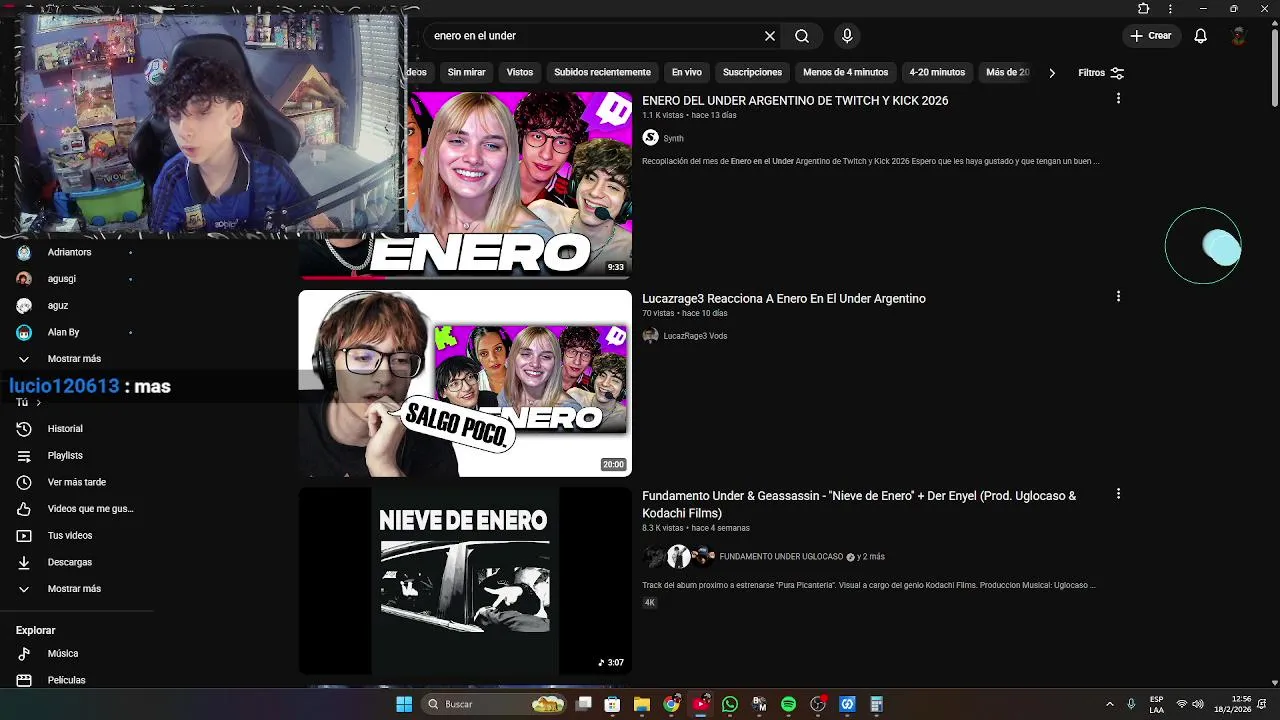Open the volume tray icon

click(x=1198, y=704)
